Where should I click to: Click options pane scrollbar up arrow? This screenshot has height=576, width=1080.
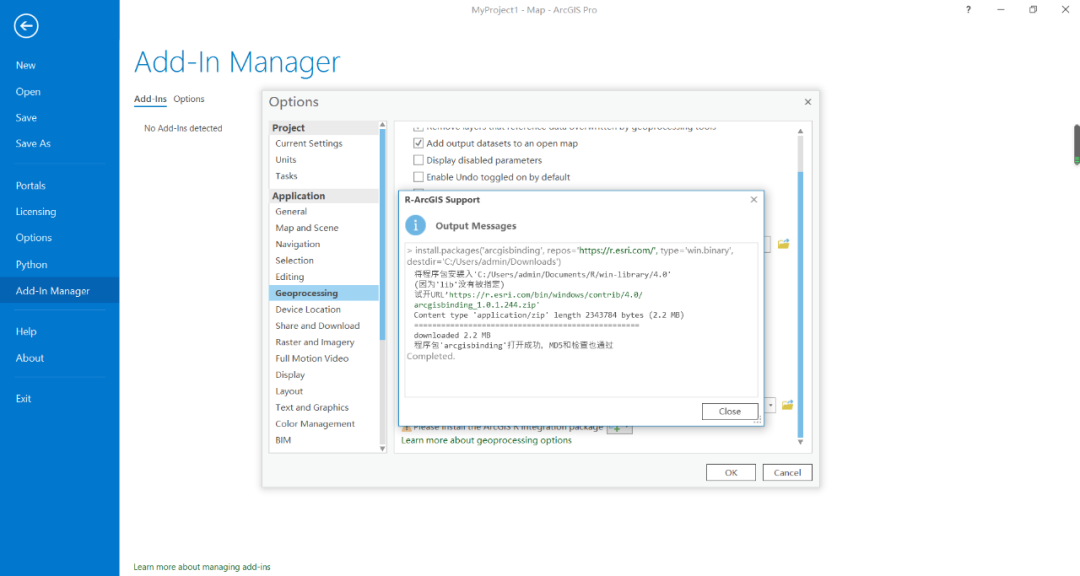tap(800, 131)
